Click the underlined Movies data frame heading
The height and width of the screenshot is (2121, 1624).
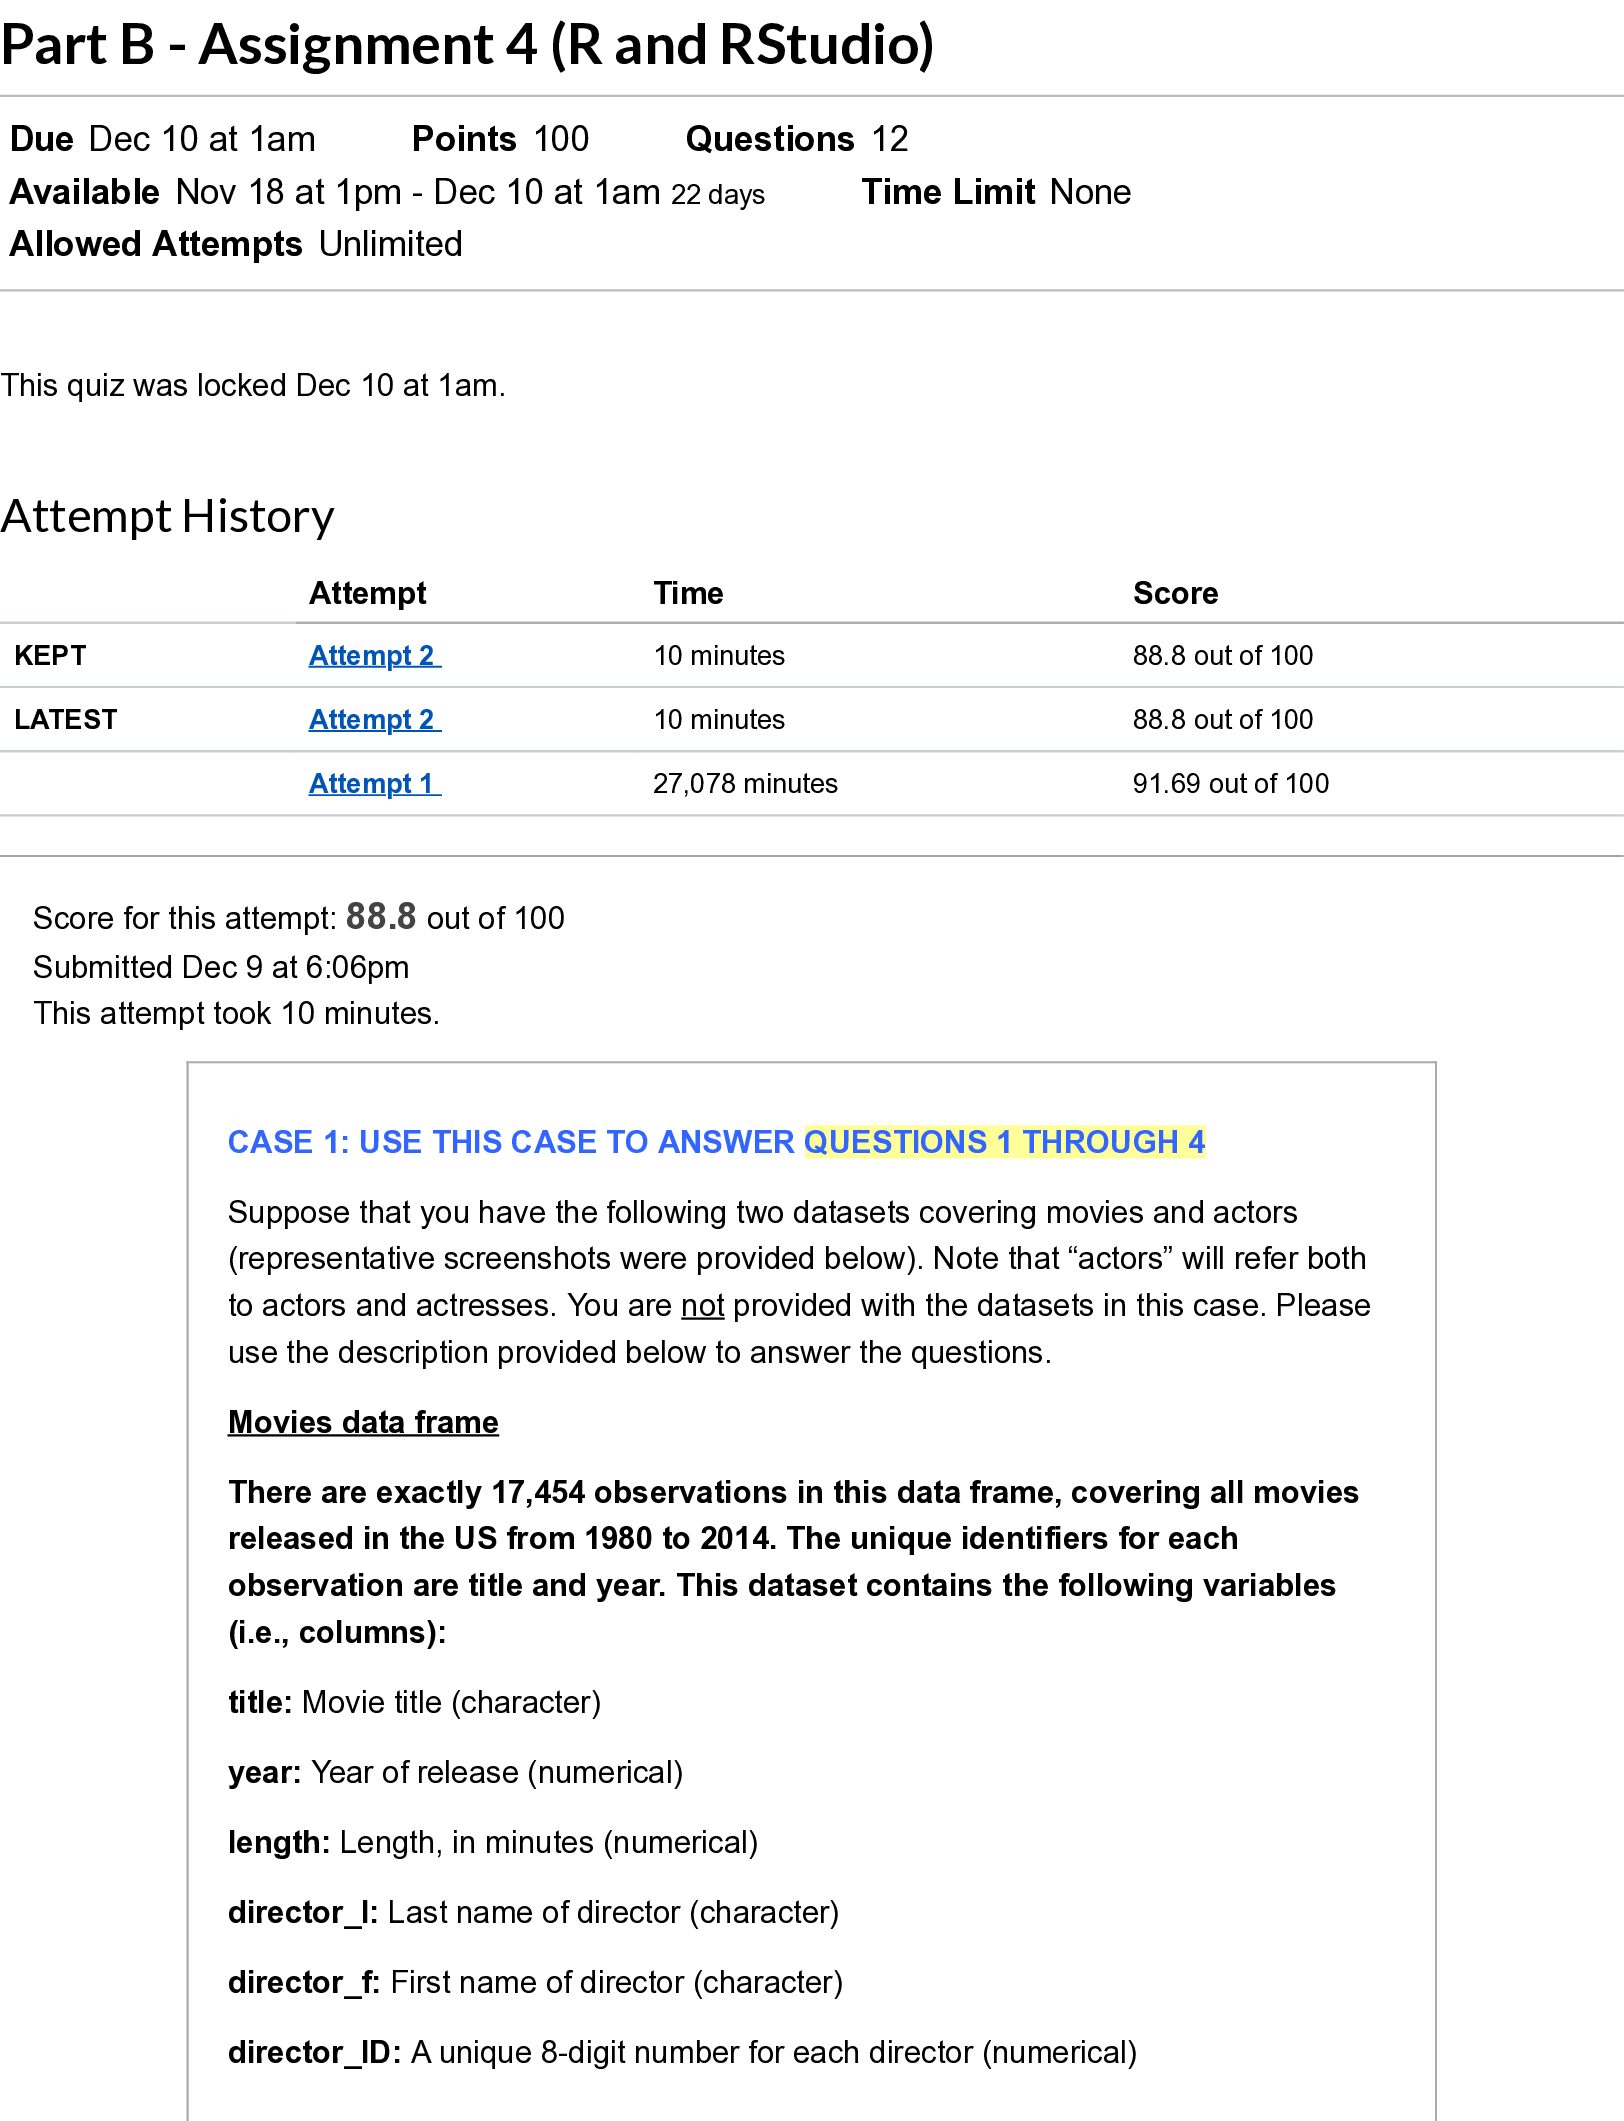point(363,1422)
